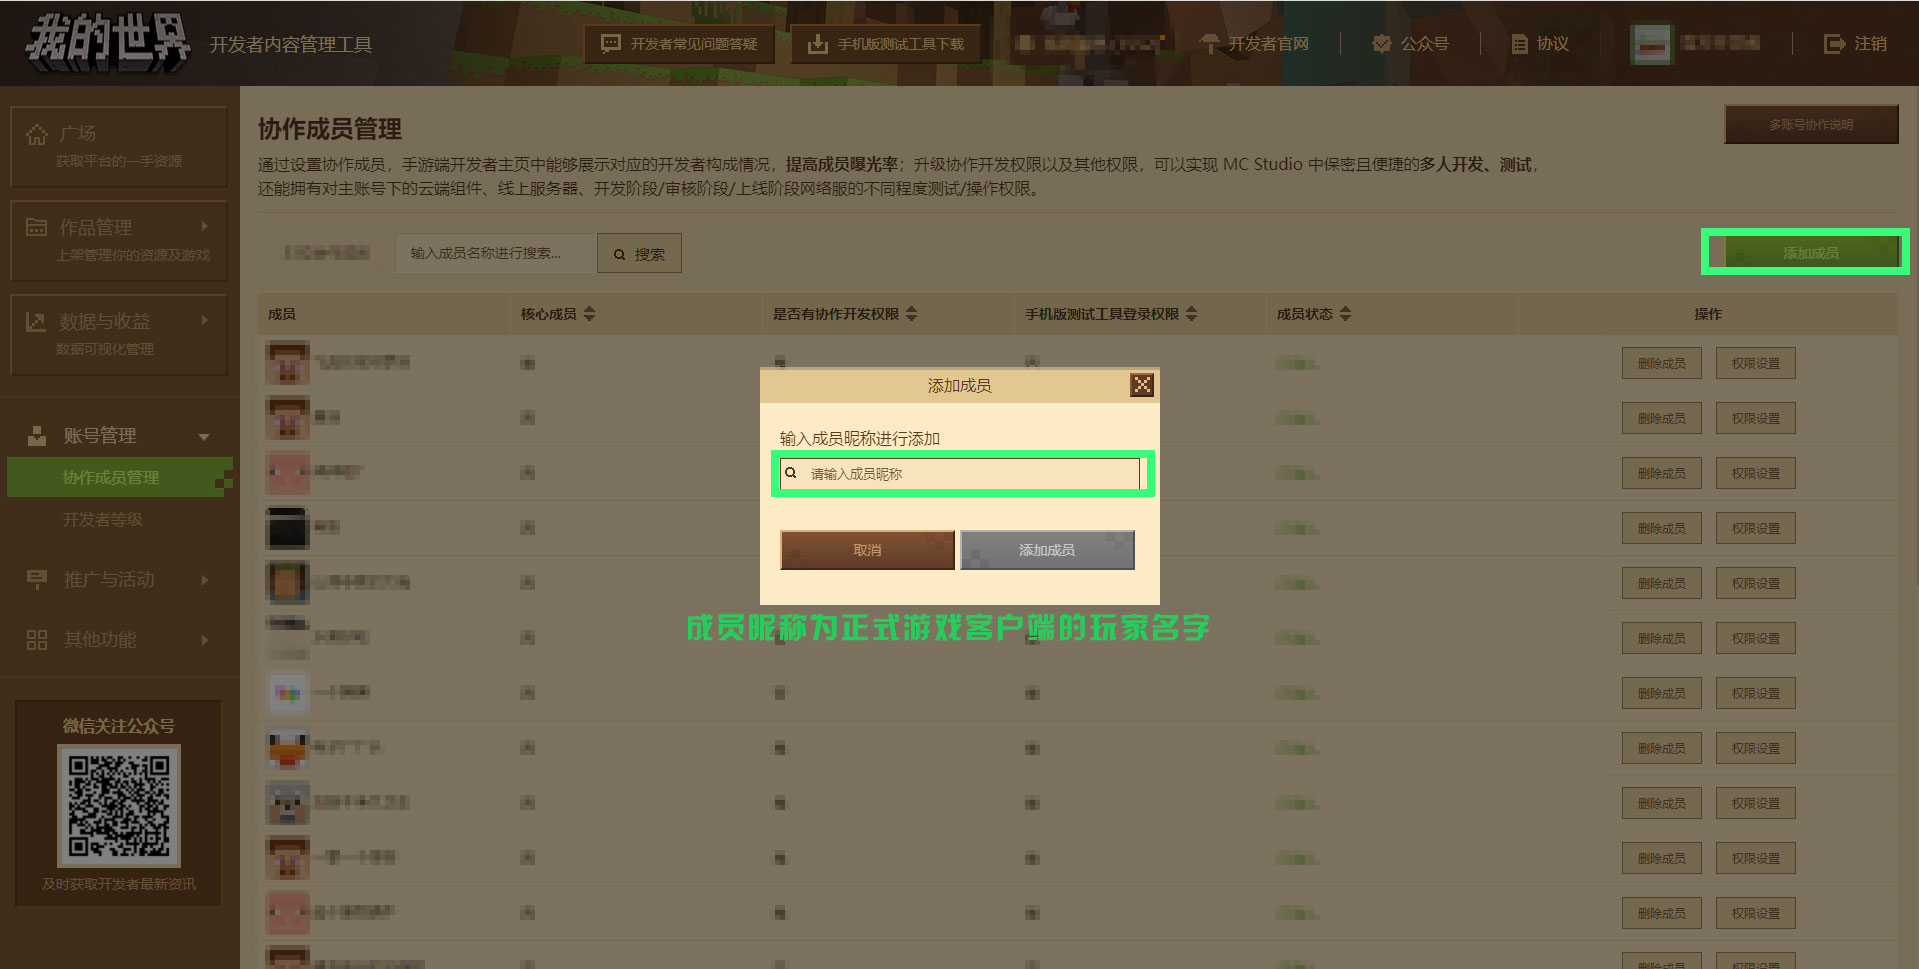Click the 数据与收益 chart icon
The width and height of the screenshot is (1919, 969).
tap(37, 322)
